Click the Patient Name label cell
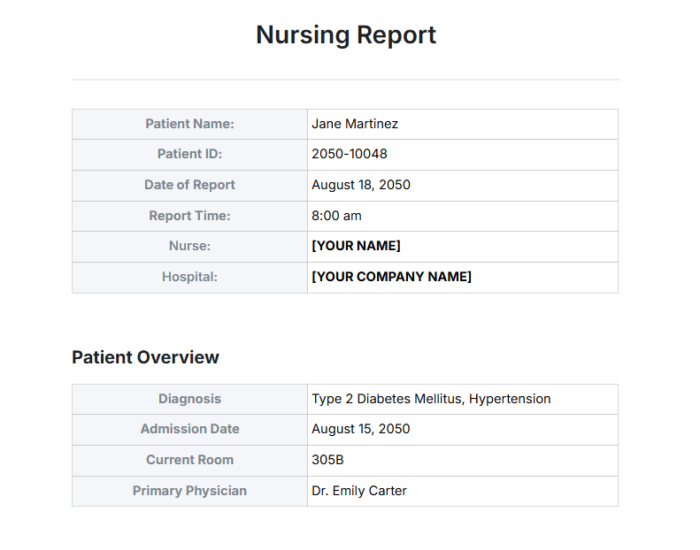This screenshot has height=550, width=700. point(189,124)
